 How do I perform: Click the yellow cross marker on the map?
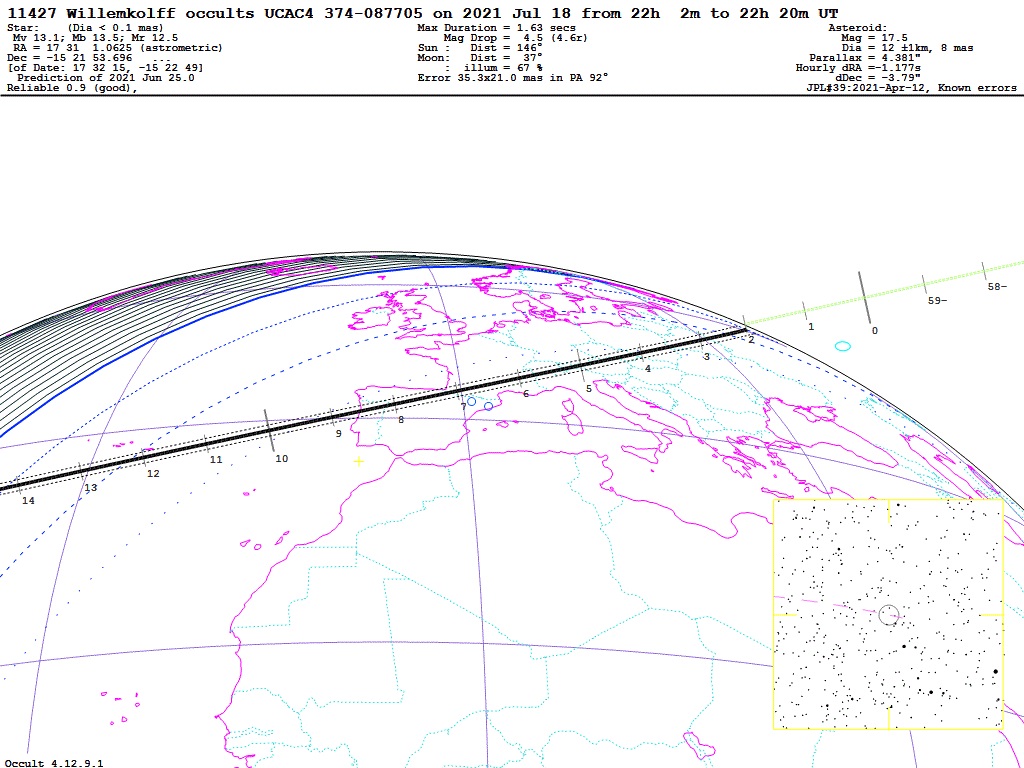[x=358, y=461]
